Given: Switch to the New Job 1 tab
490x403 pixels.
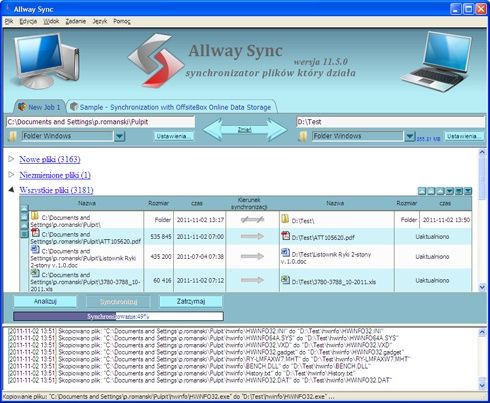Looking at the screenshot, I should pos(39,107).
